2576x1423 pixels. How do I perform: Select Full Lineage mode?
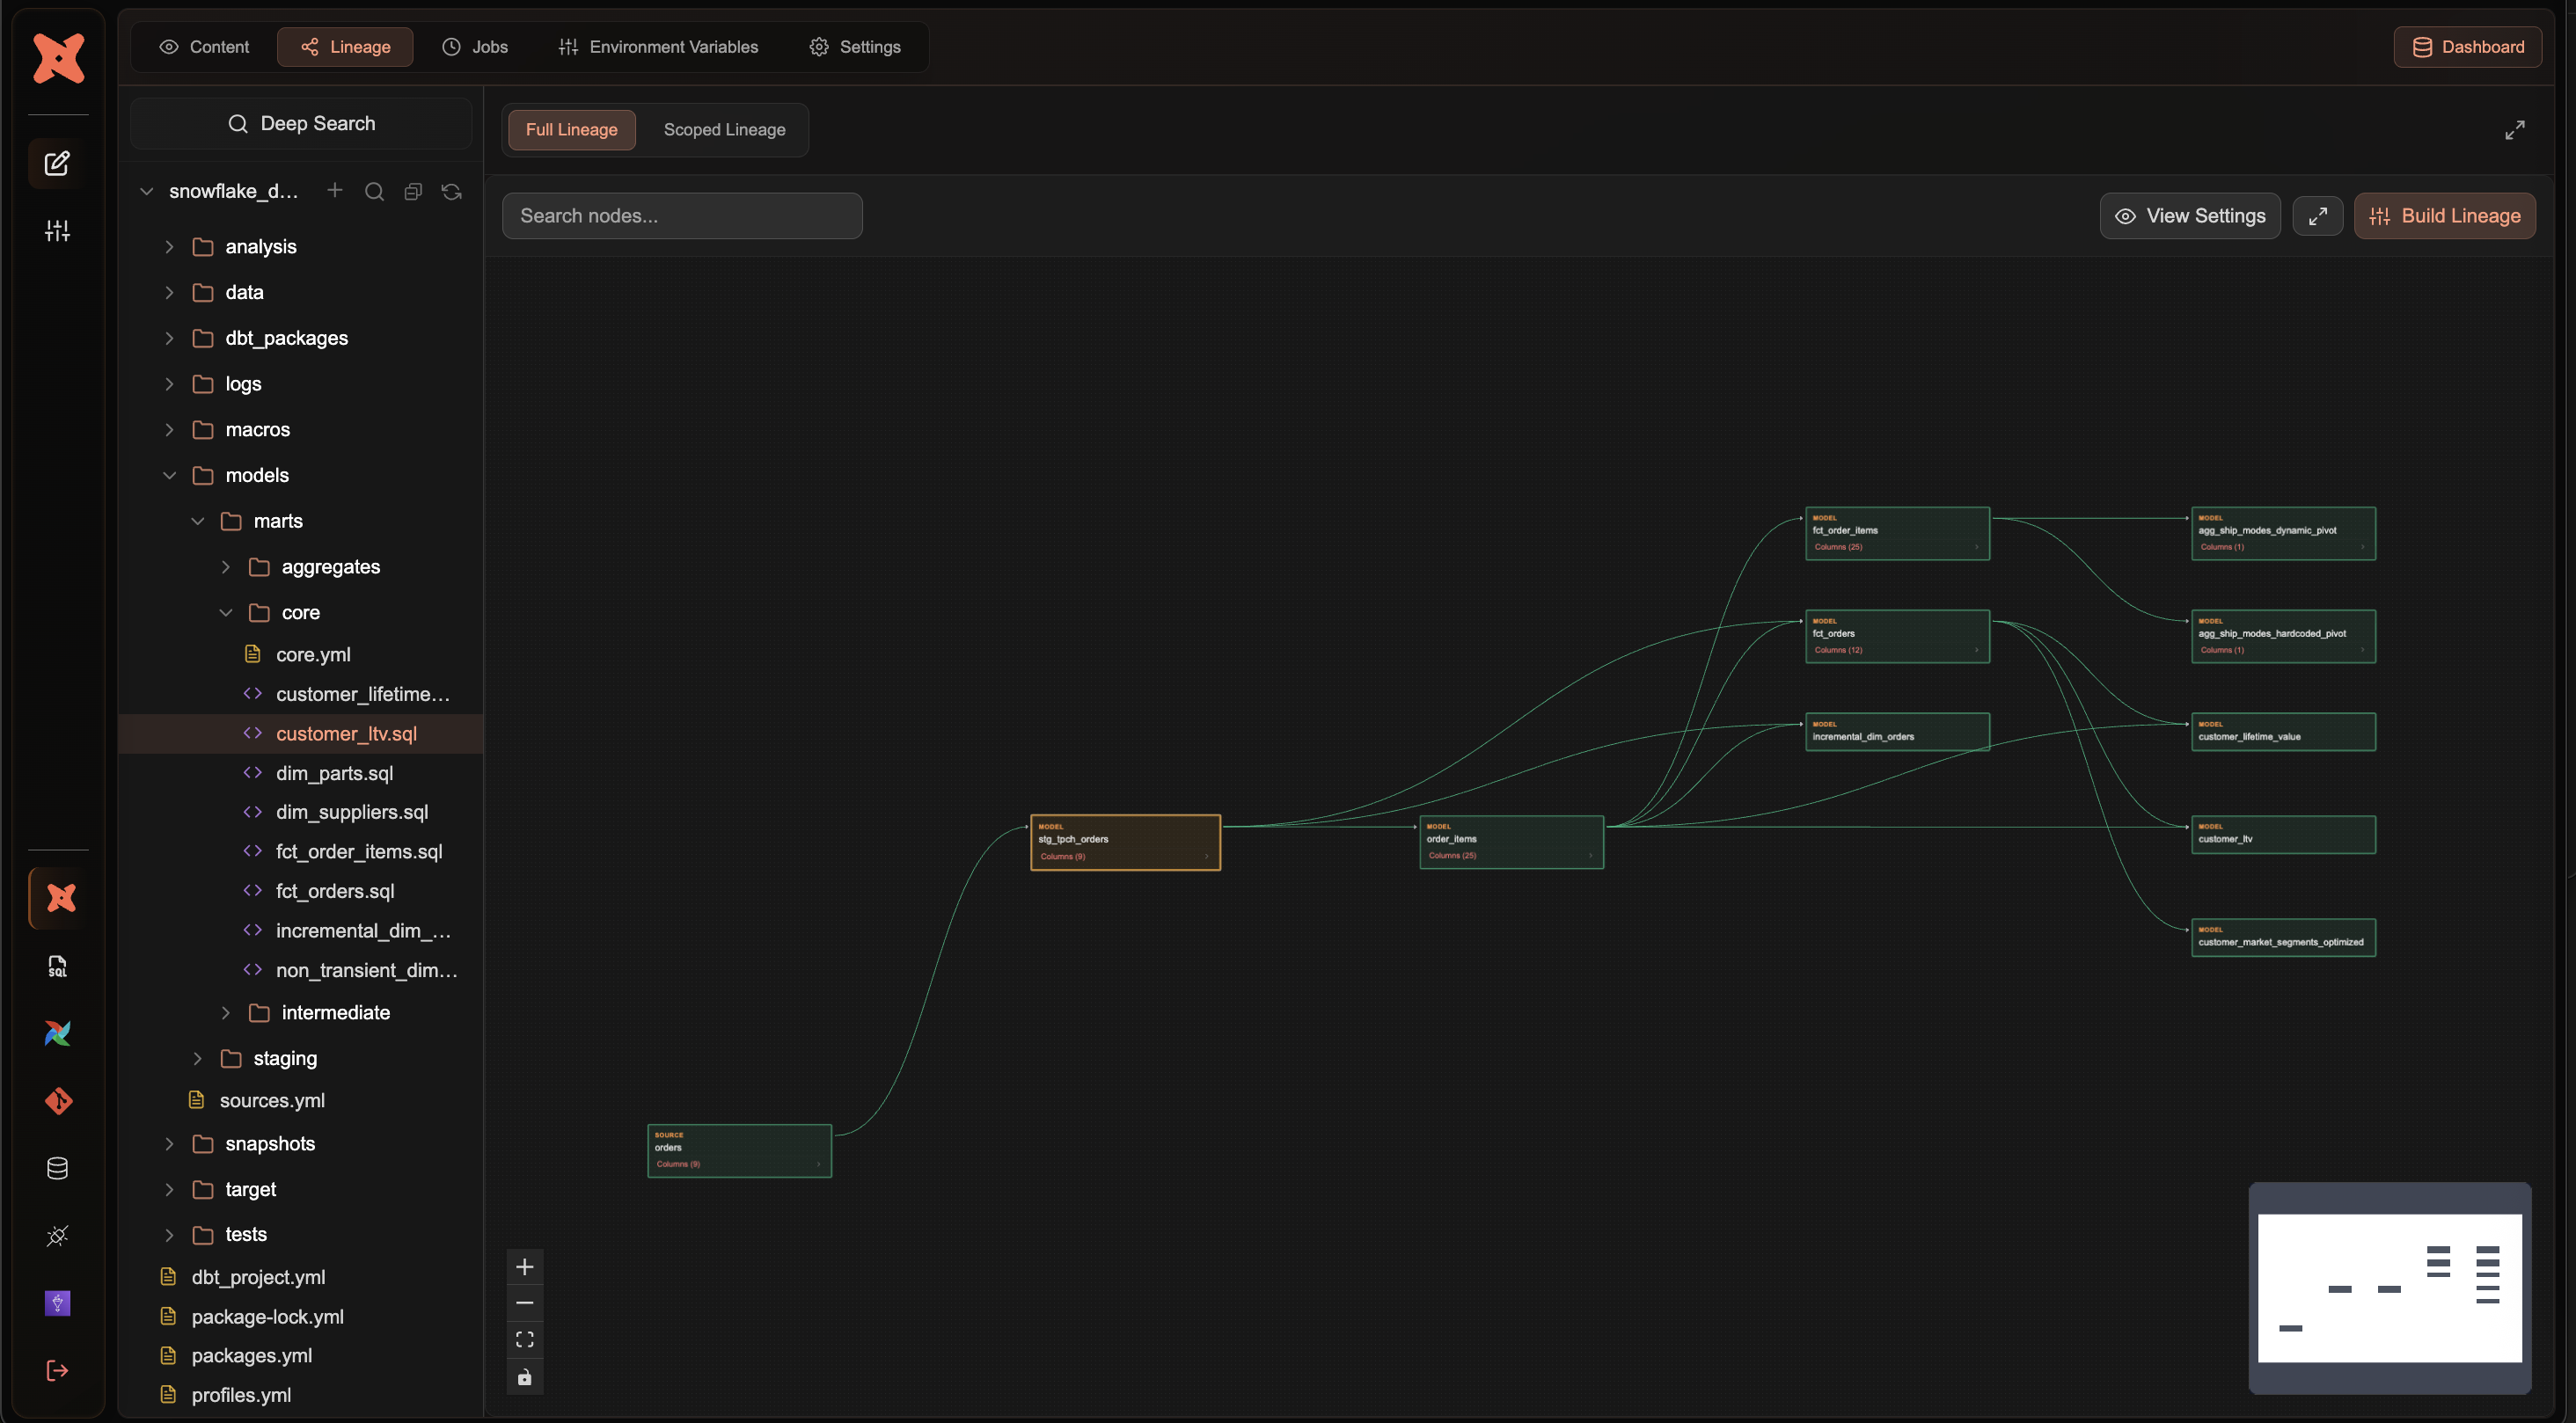pos(571,130)
